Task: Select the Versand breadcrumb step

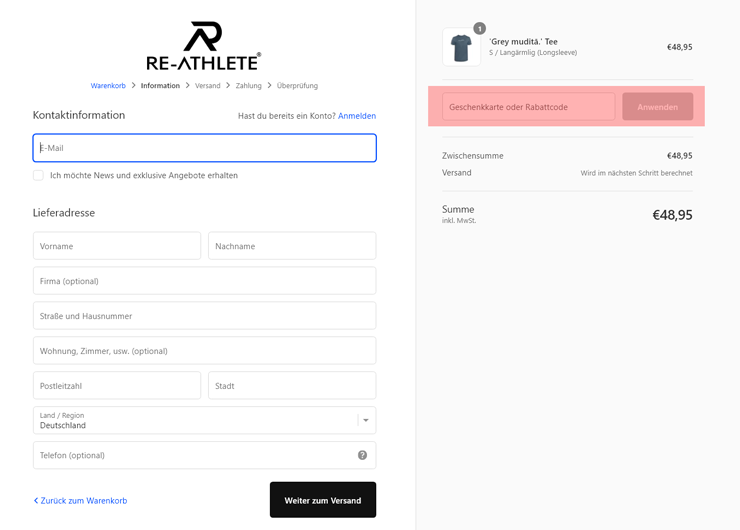Action: point(208,86)
